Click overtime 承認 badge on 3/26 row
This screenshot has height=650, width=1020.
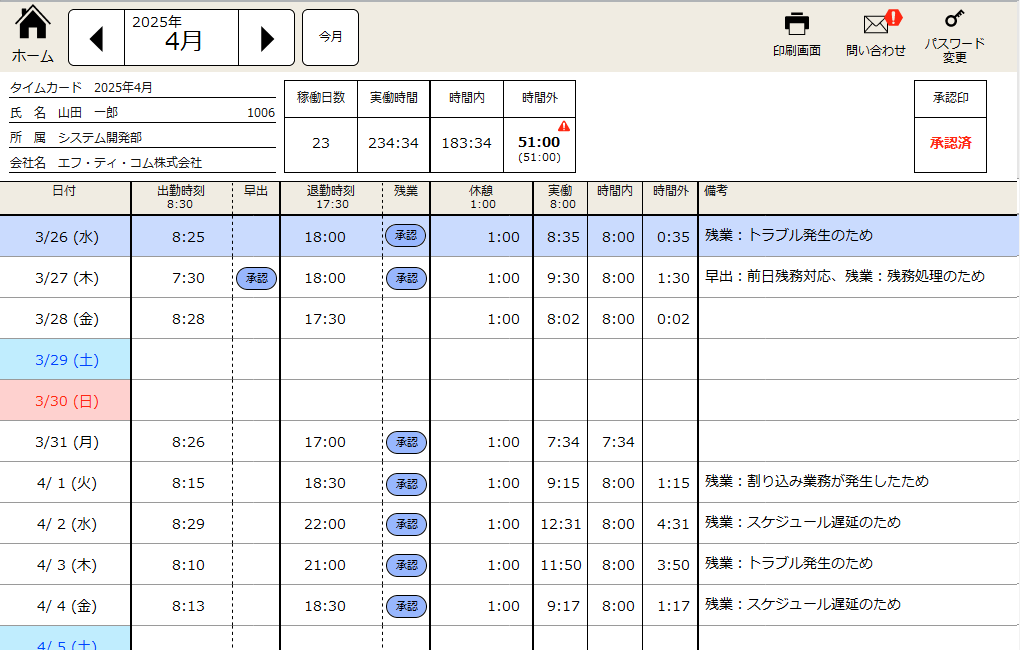[406, 236]
